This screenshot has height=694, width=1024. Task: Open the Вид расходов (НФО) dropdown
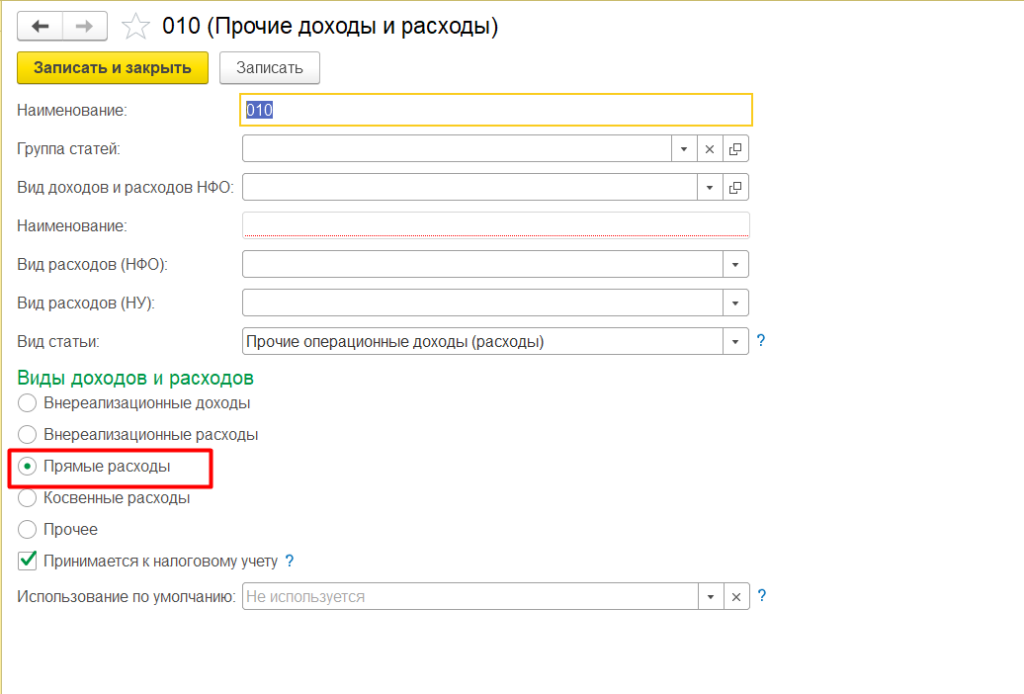736,264
